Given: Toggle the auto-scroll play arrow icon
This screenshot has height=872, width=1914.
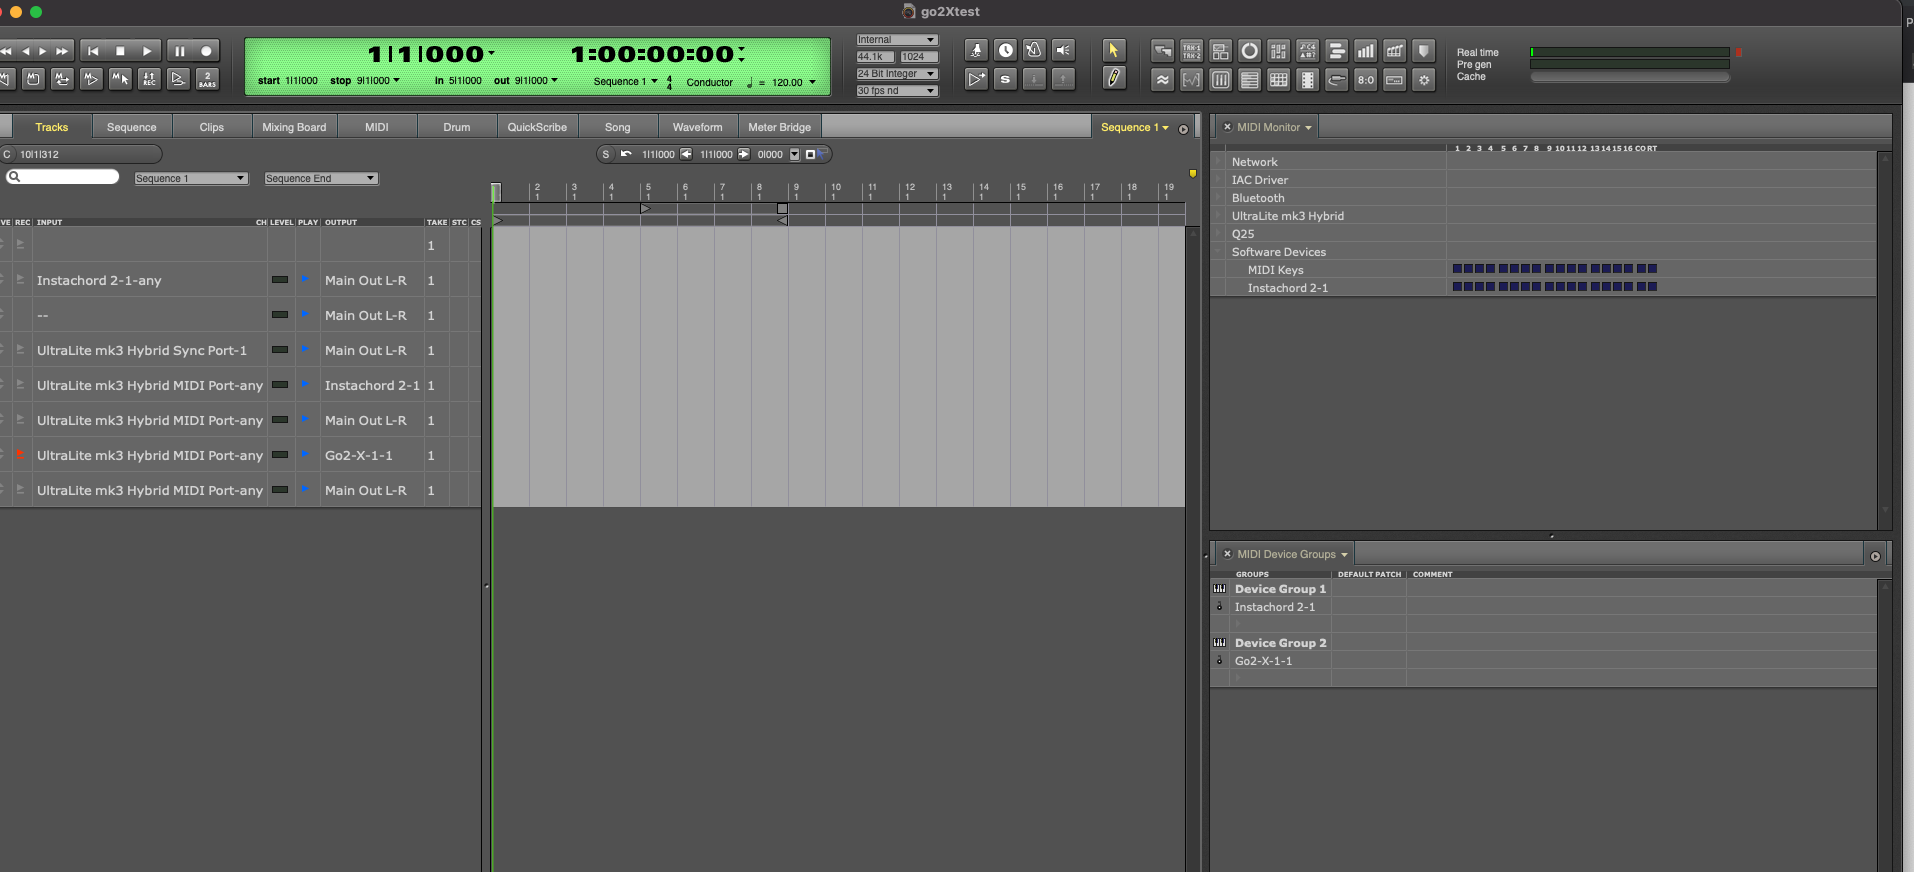Looking at the screenshot, I should 976,79.
